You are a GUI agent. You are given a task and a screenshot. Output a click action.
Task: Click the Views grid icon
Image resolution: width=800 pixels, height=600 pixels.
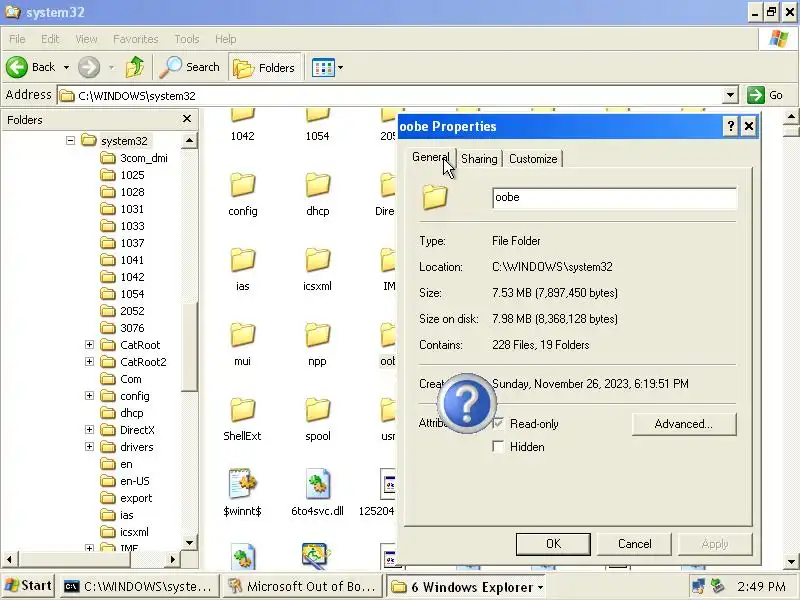pos(323,67)
